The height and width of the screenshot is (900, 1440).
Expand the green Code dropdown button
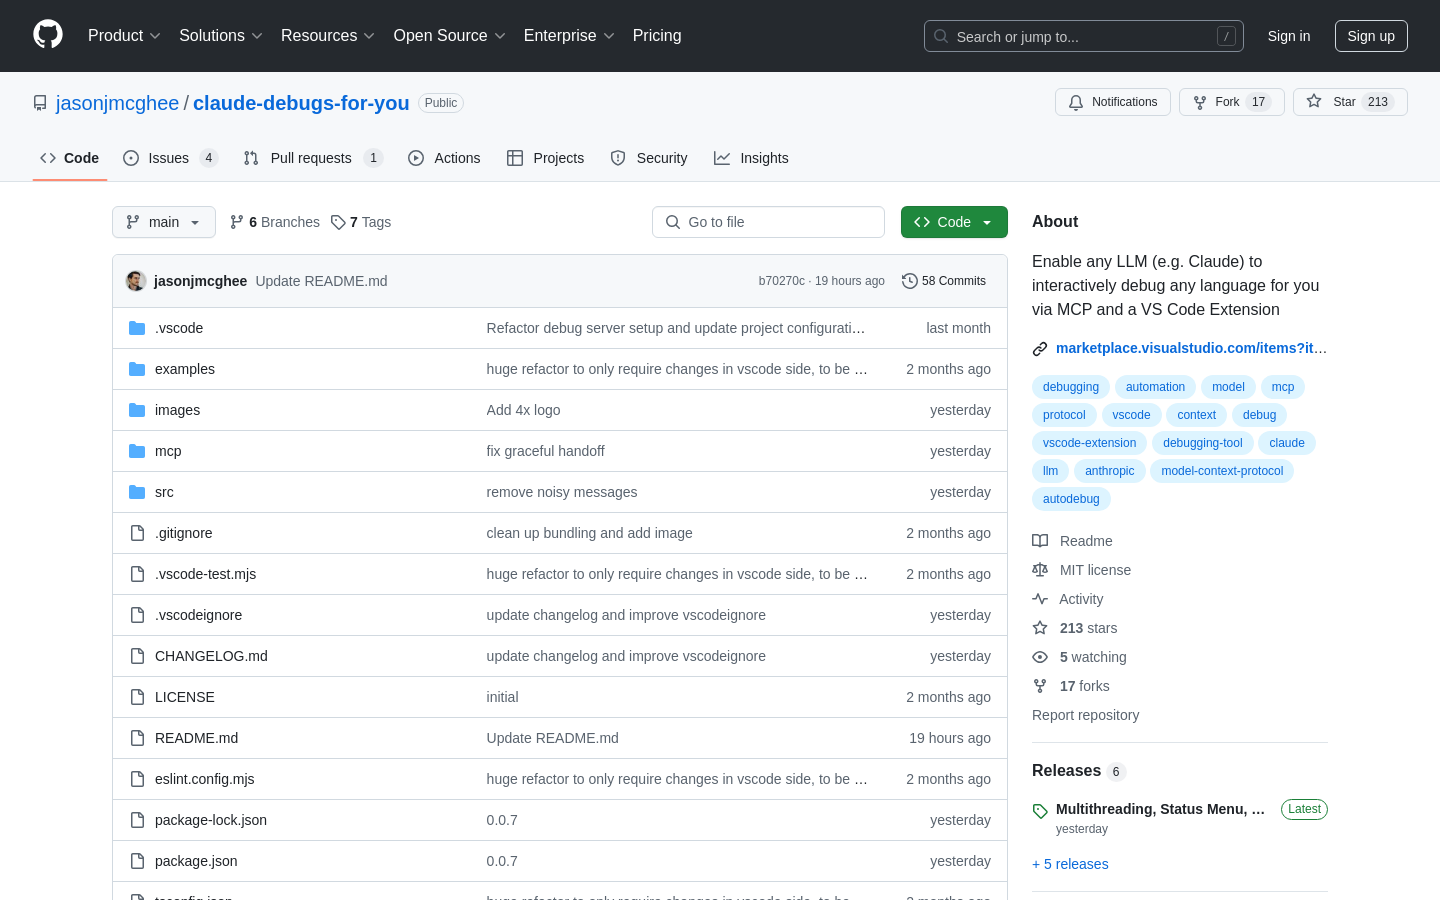pos(953,222)
